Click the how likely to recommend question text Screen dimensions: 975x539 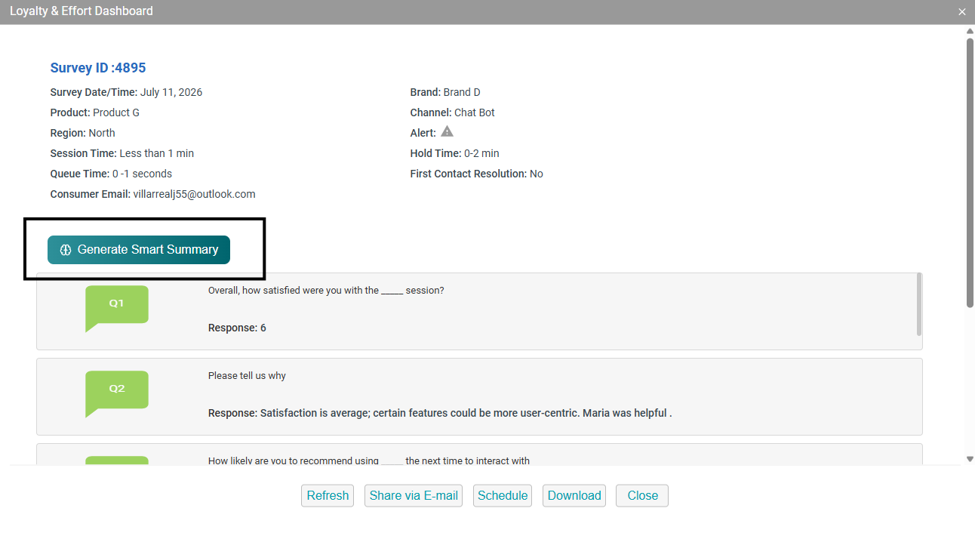click(x=369, y=461)
